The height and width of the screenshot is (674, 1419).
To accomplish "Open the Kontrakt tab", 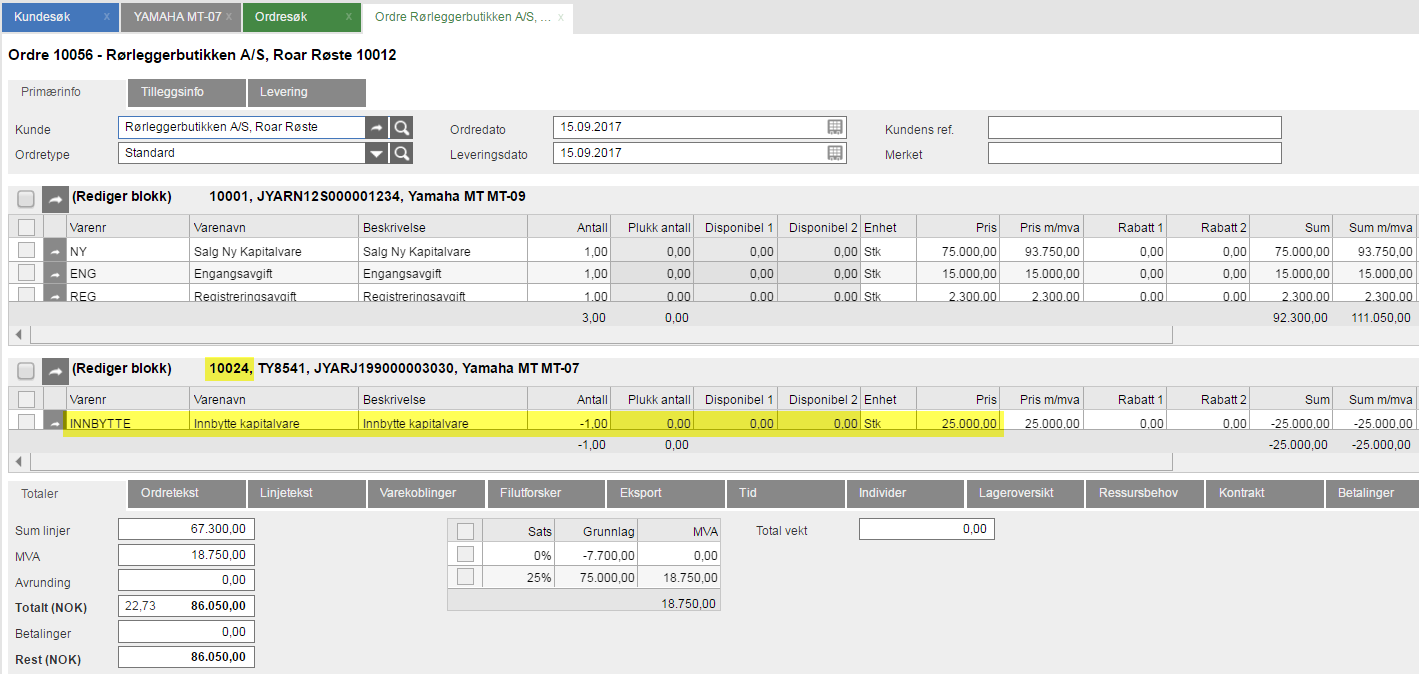I will [x=1264, y=493].
